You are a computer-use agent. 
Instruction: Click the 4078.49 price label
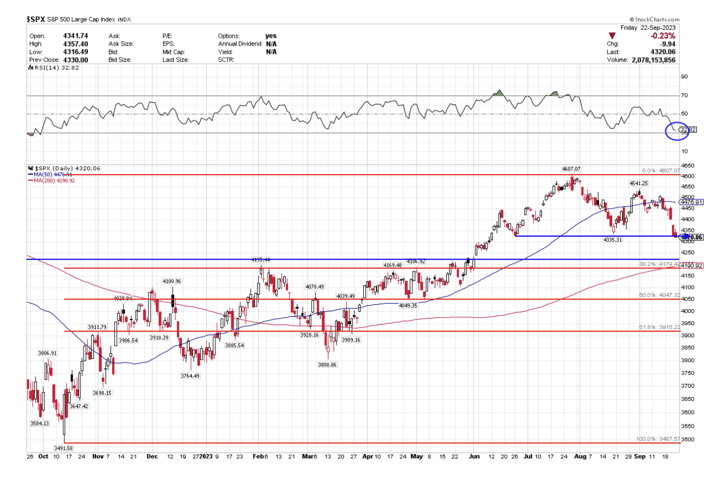click(x=315, y=287)
